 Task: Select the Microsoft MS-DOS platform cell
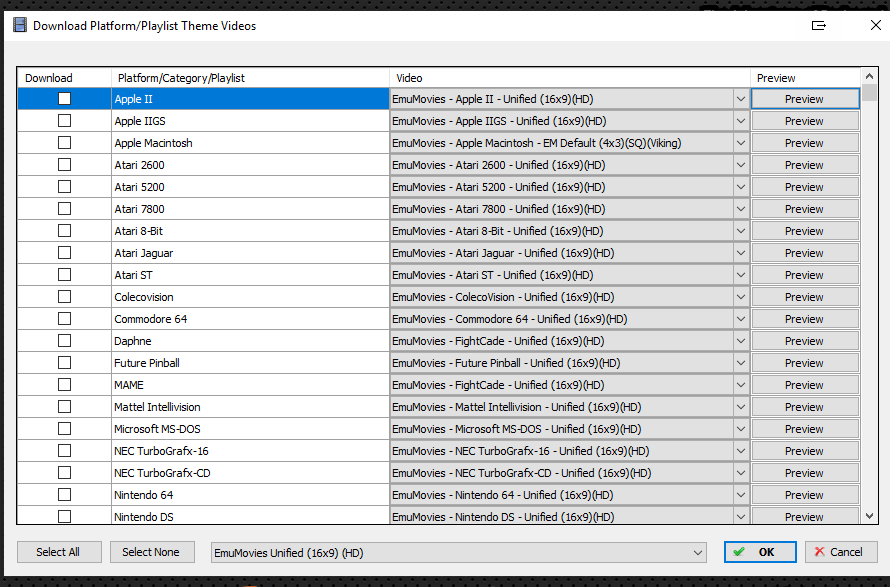pos(250,429)
